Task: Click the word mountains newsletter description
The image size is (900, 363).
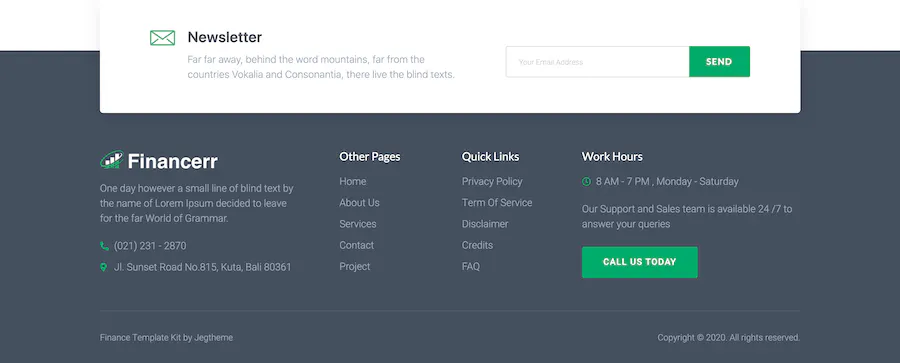Action: point(321,67)
